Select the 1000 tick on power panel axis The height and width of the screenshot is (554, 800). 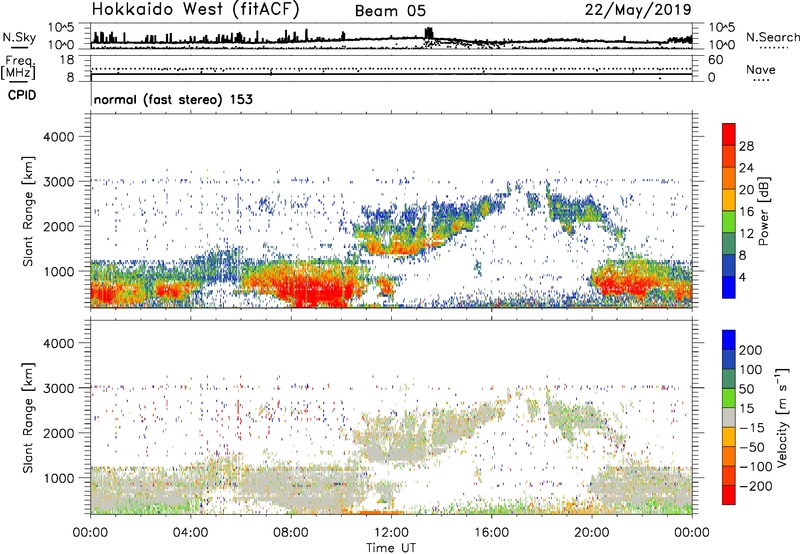[x=58, y=271]
